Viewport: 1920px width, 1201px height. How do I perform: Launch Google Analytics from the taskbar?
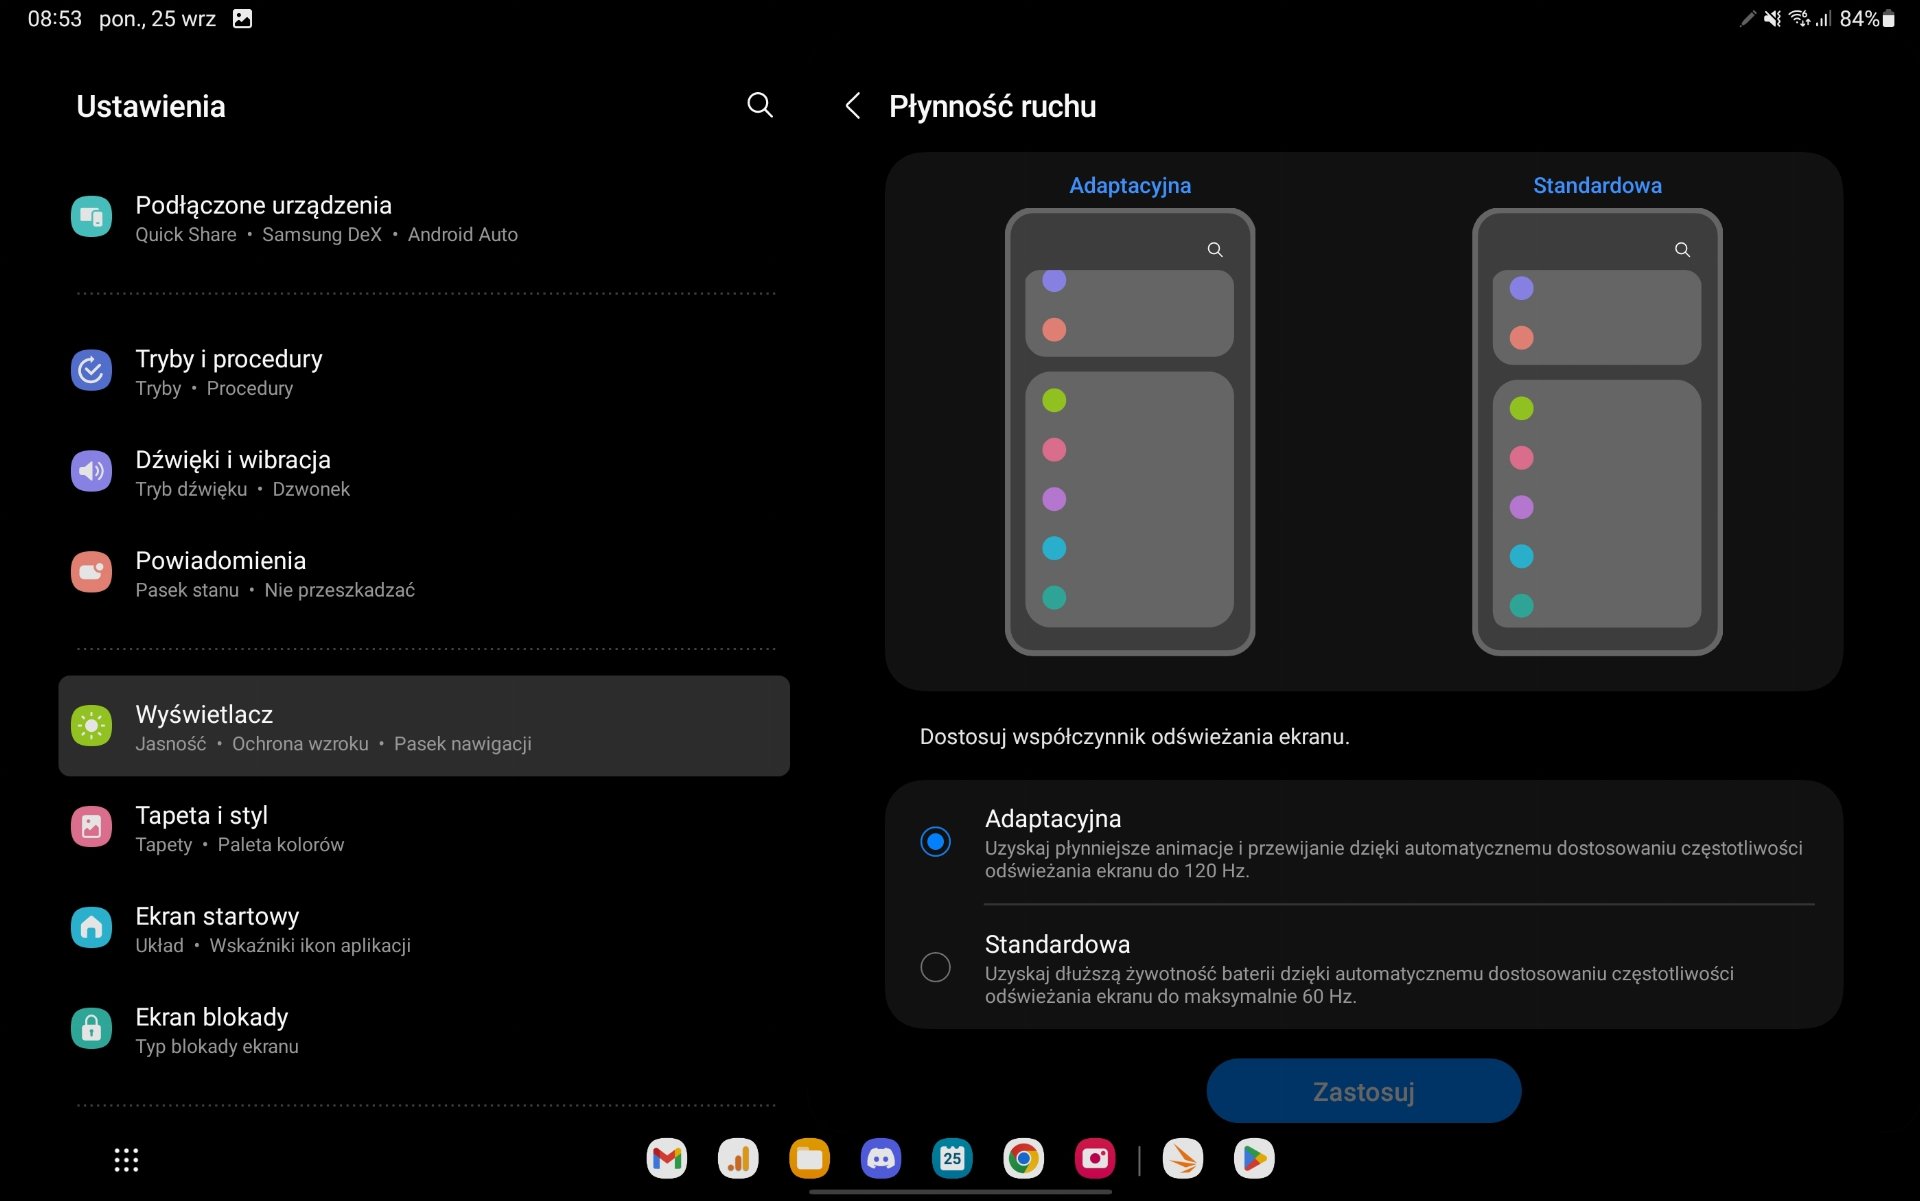(x=738, y=1159)
